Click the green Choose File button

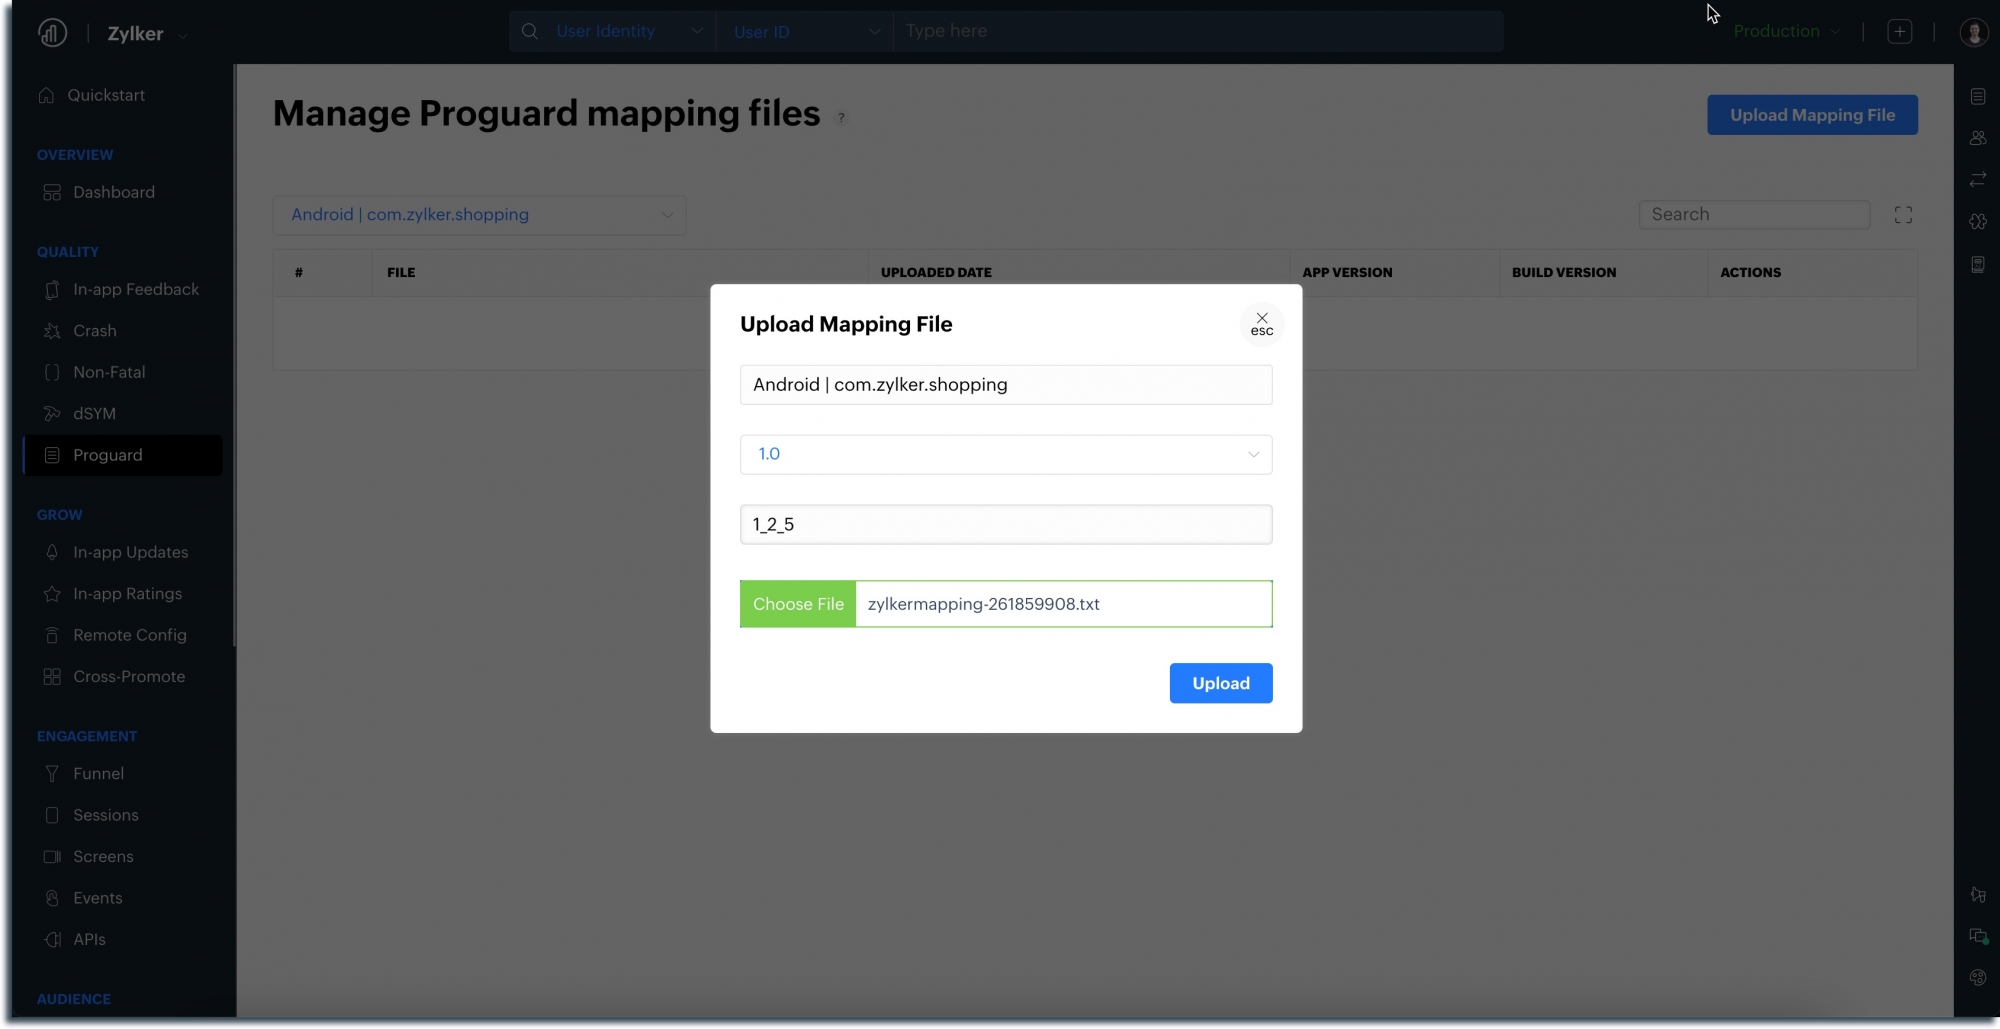pyautogui.click(x=798, y=604)
